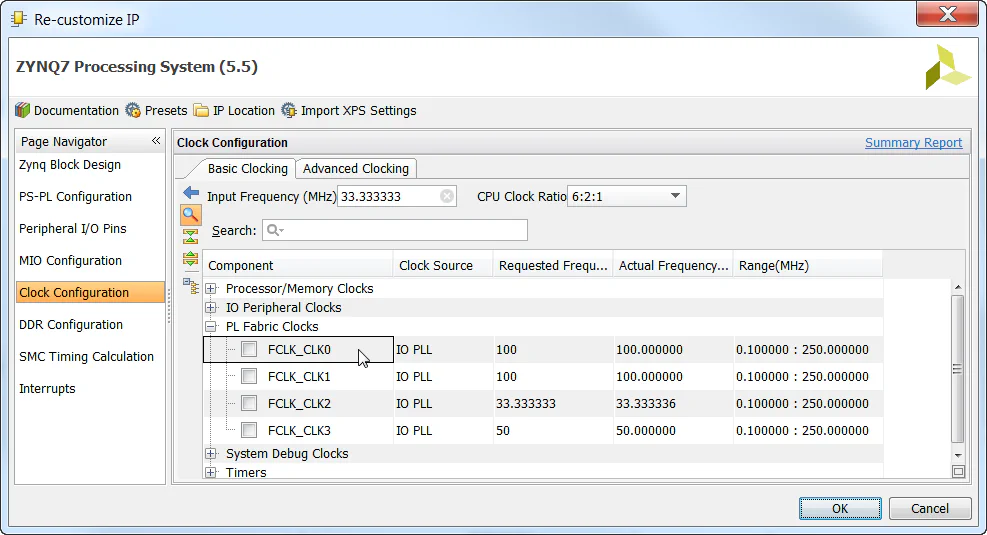Viewport: 987px width, 535px height.
Task: Click the table vertical scrollbar thumb
Action: [957, 369]
